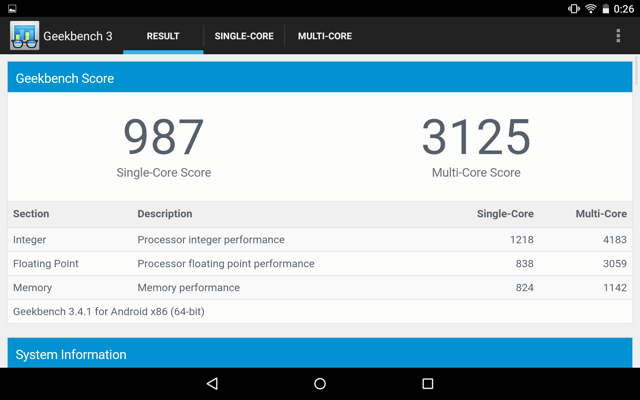
Task: Tap the Single-Core column header
Action: [x=505, y=214]
